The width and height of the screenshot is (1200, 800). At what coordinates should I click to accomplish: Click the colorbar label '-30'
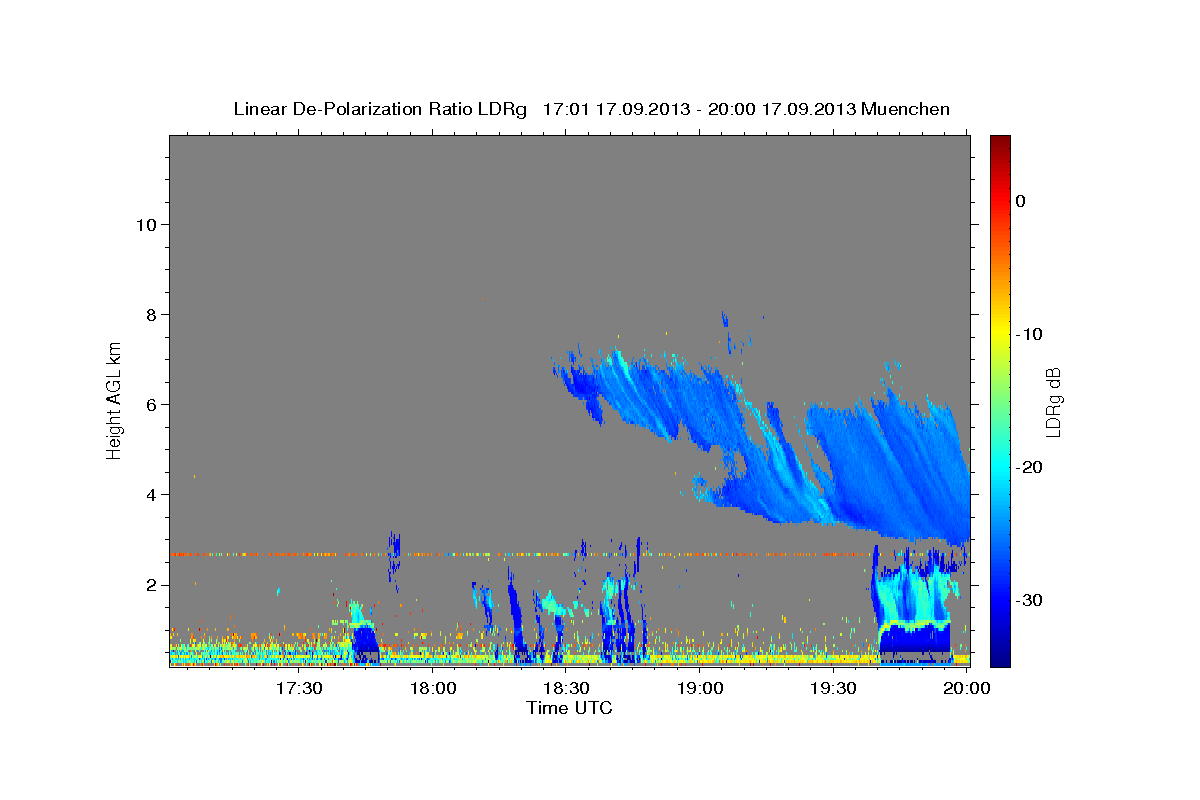[x=1029, y=600]
